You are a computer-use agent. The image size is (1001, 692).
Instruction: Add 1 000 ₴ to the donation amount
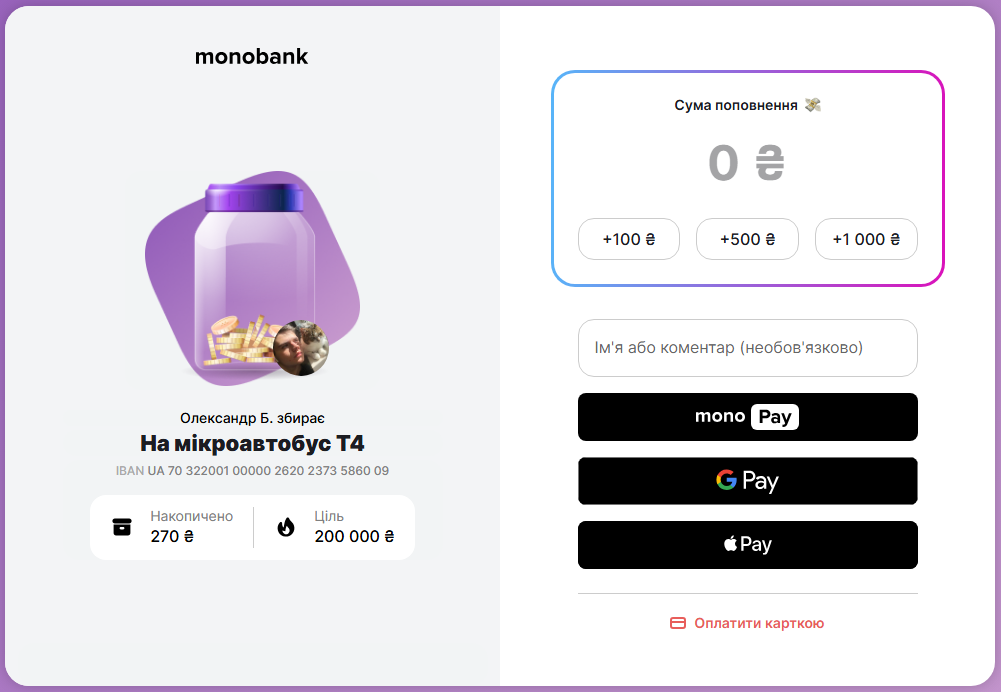(x=866, y=239)
